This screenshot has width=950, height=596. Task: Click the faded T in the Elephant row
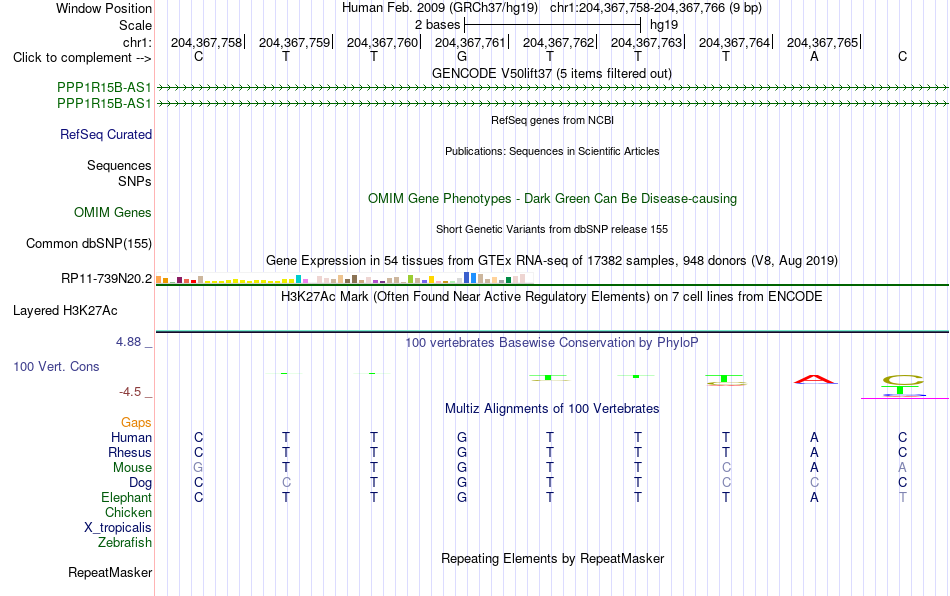tap(902, 497)
